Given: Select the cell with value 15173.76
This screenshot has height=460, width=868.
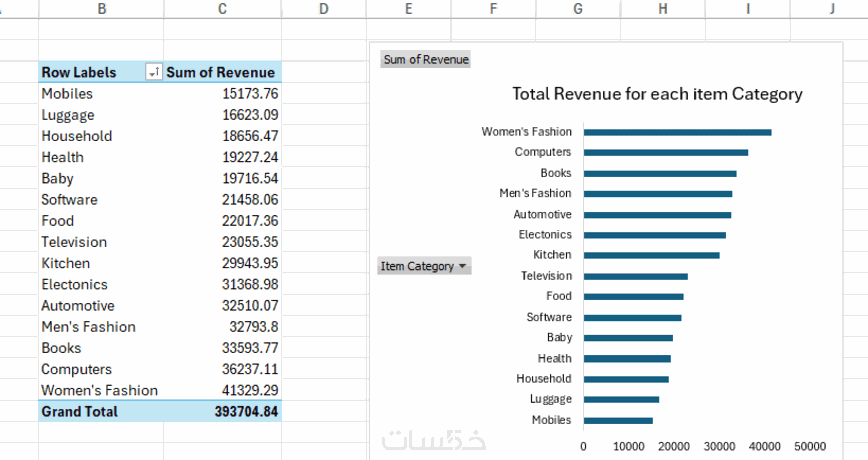Looking at the screenshot, I should point(223,94).
